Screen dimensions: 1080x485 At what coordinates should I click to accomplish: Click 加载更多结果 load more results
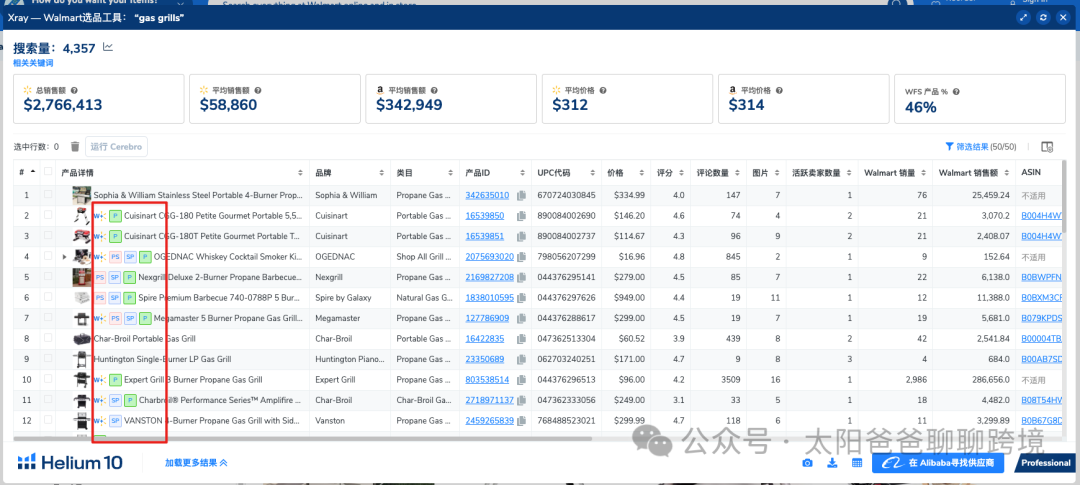196,463
